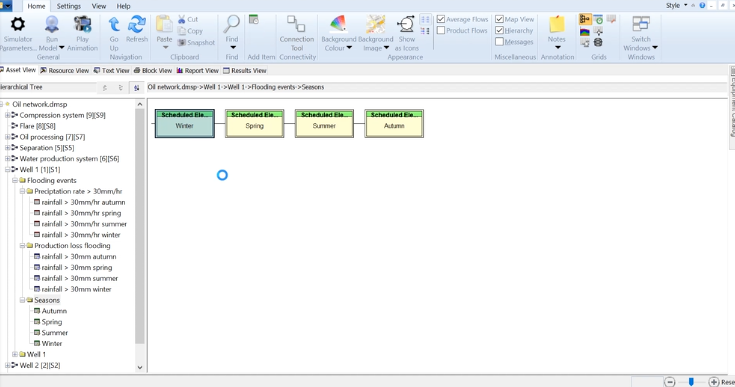Expand the Compression system tree node

pos(8,115)
